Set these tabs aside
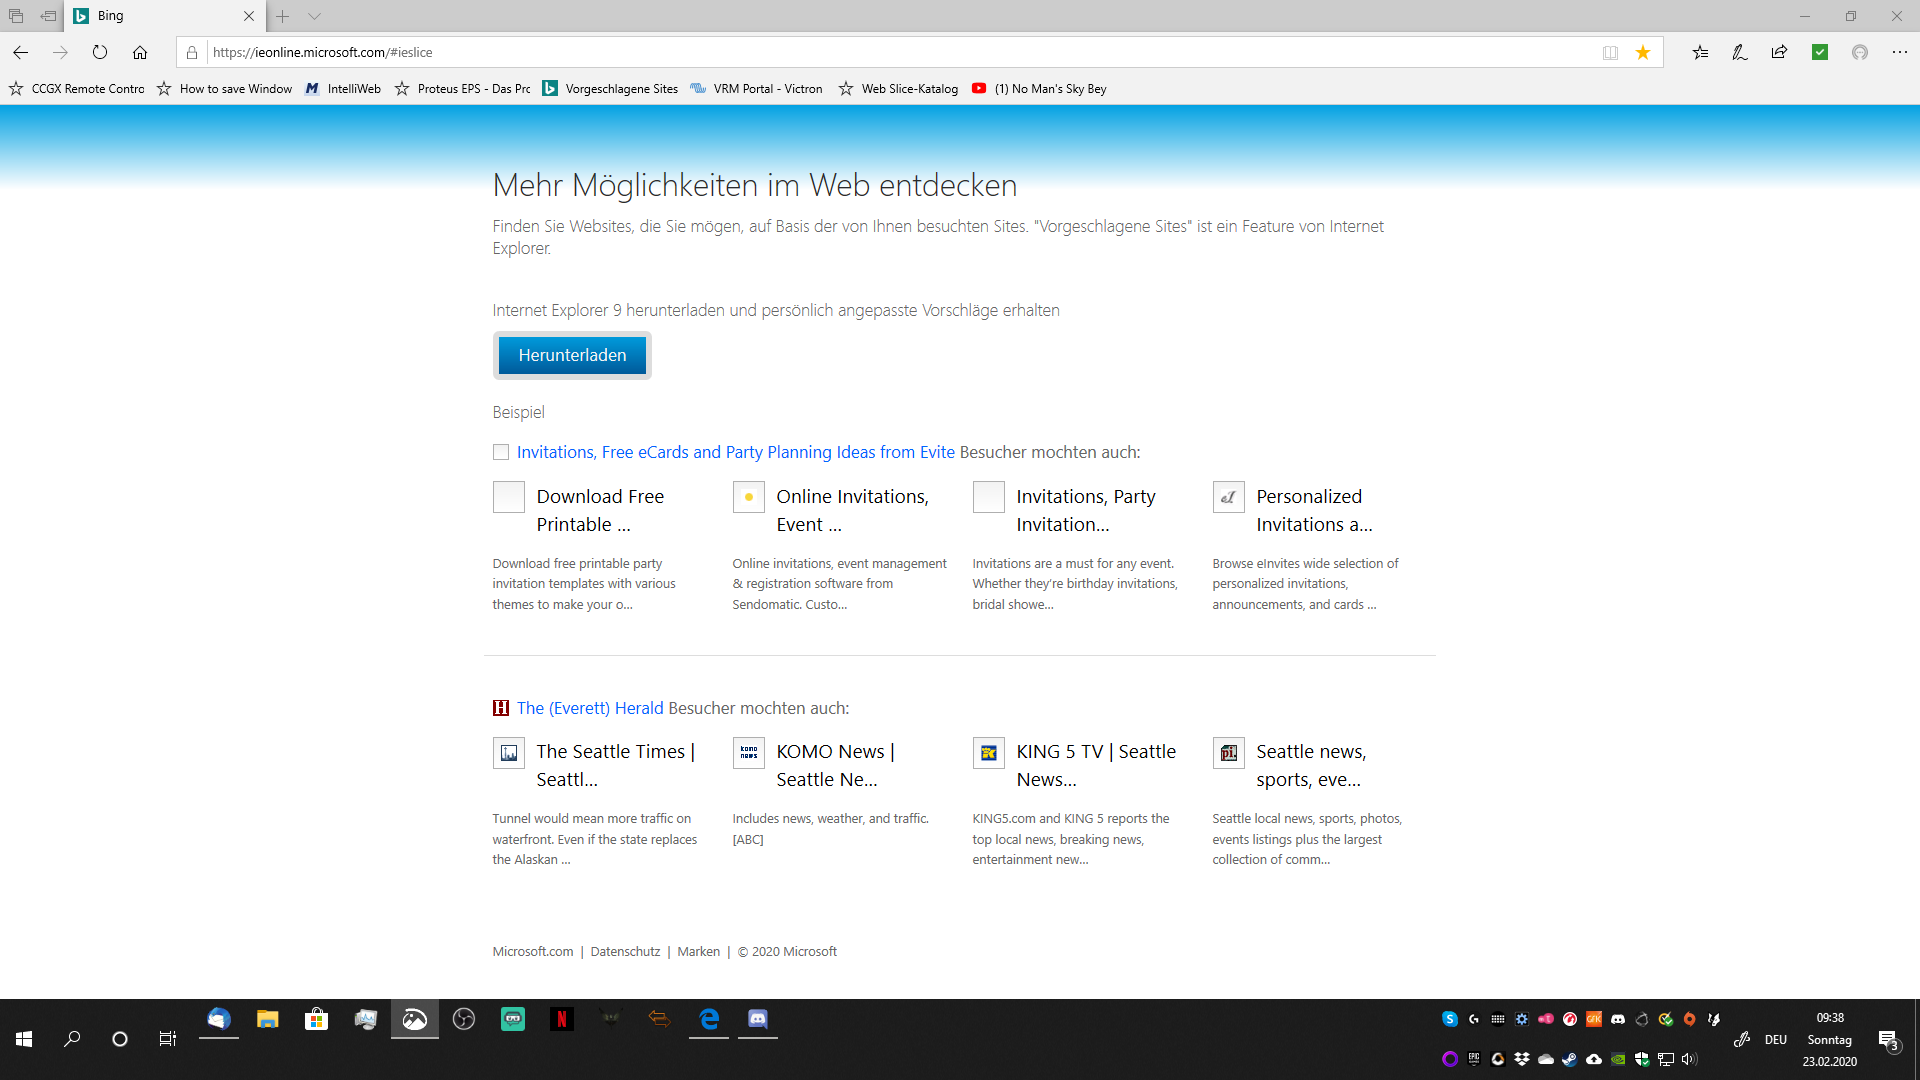 click(x=48, y=16)
